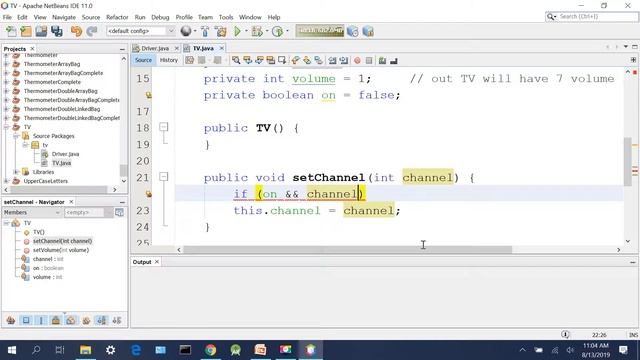Click the Uncomment icon in the editor toolbar
Image resolution: width=640 pixels, height=360 pixels.
393,60
